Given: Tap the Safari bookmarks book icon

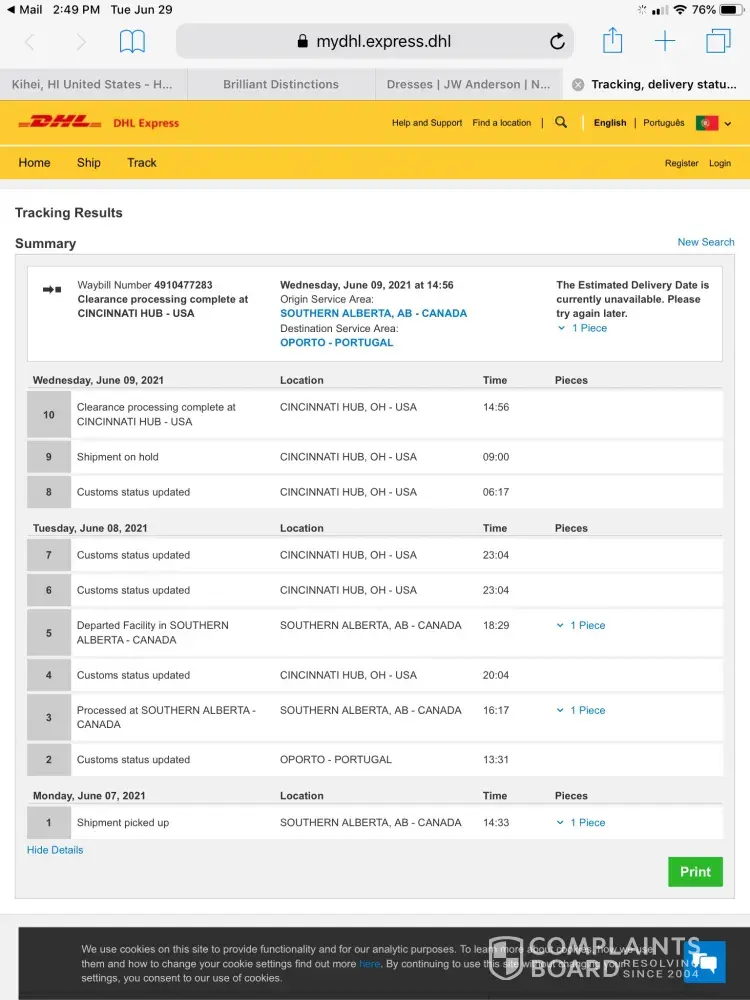Looking at the screenshot, I should click(x=132, y=41).
